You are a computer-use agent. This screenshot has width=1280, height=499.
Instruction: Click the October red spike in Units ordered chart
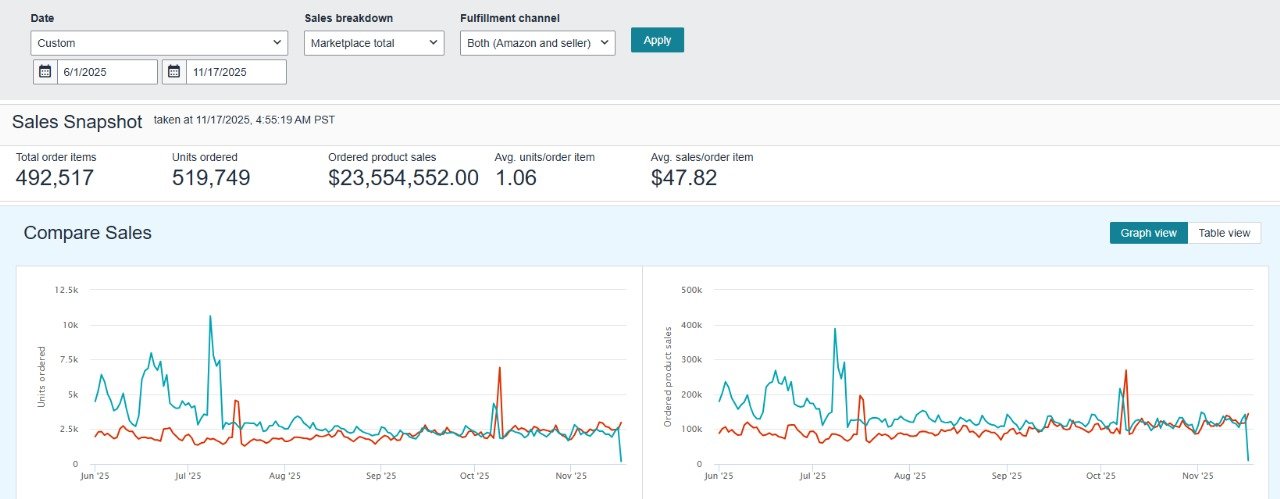pyautogui.click(x=498, y=369)
